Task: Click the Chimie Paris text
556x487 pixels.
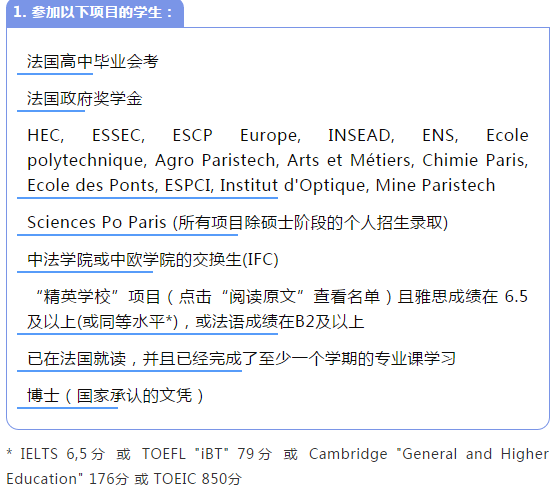Action: pyautogui.click(x=475, y=160)
